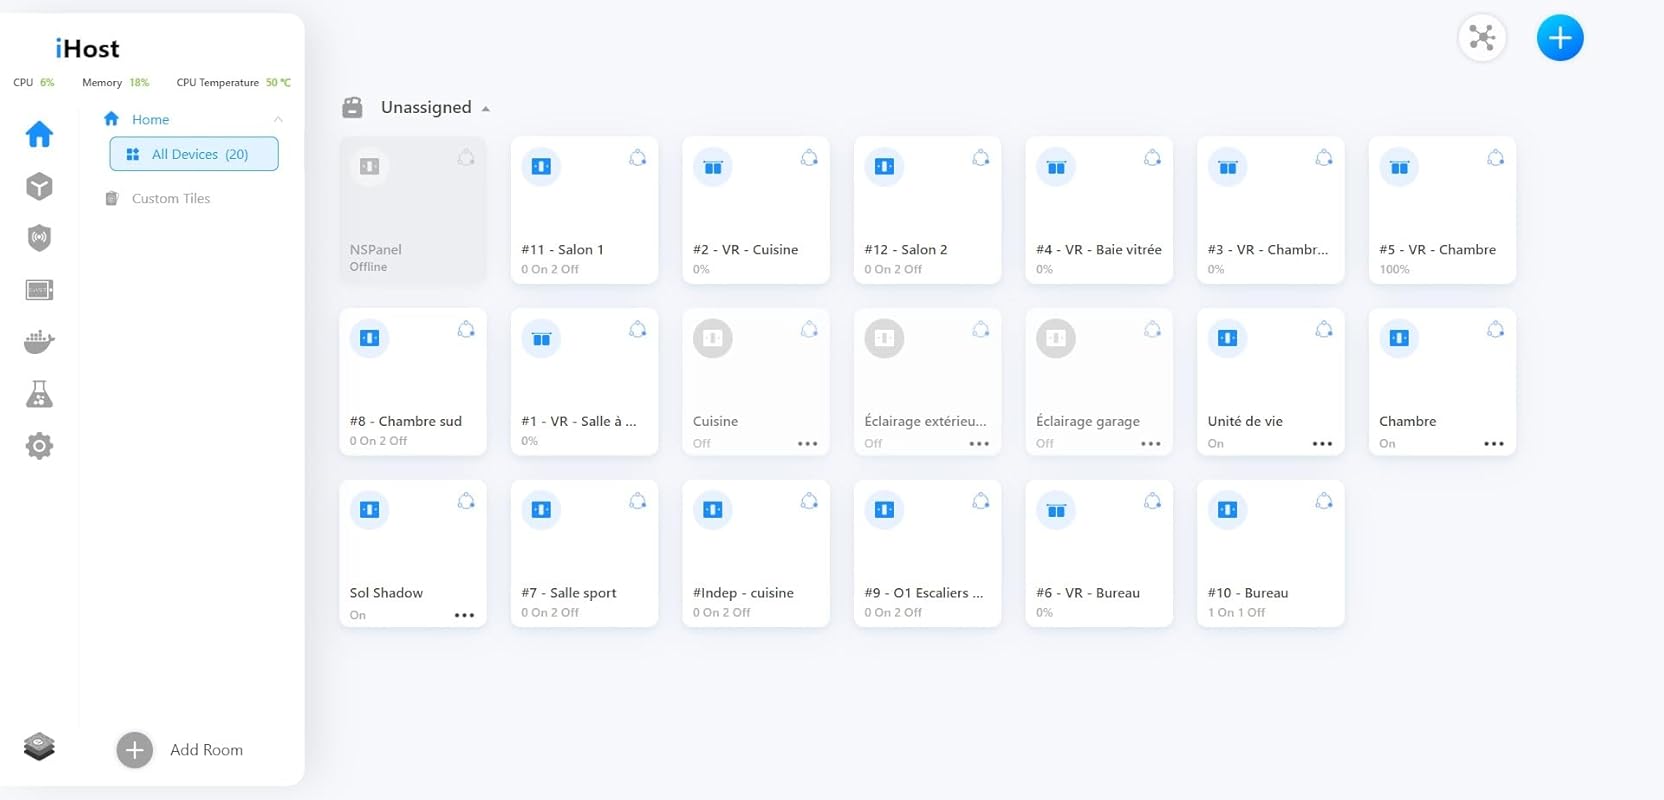
Task: Click the CPU 6% usage readout
Action: pyautogui.click(x=34, y=83)
